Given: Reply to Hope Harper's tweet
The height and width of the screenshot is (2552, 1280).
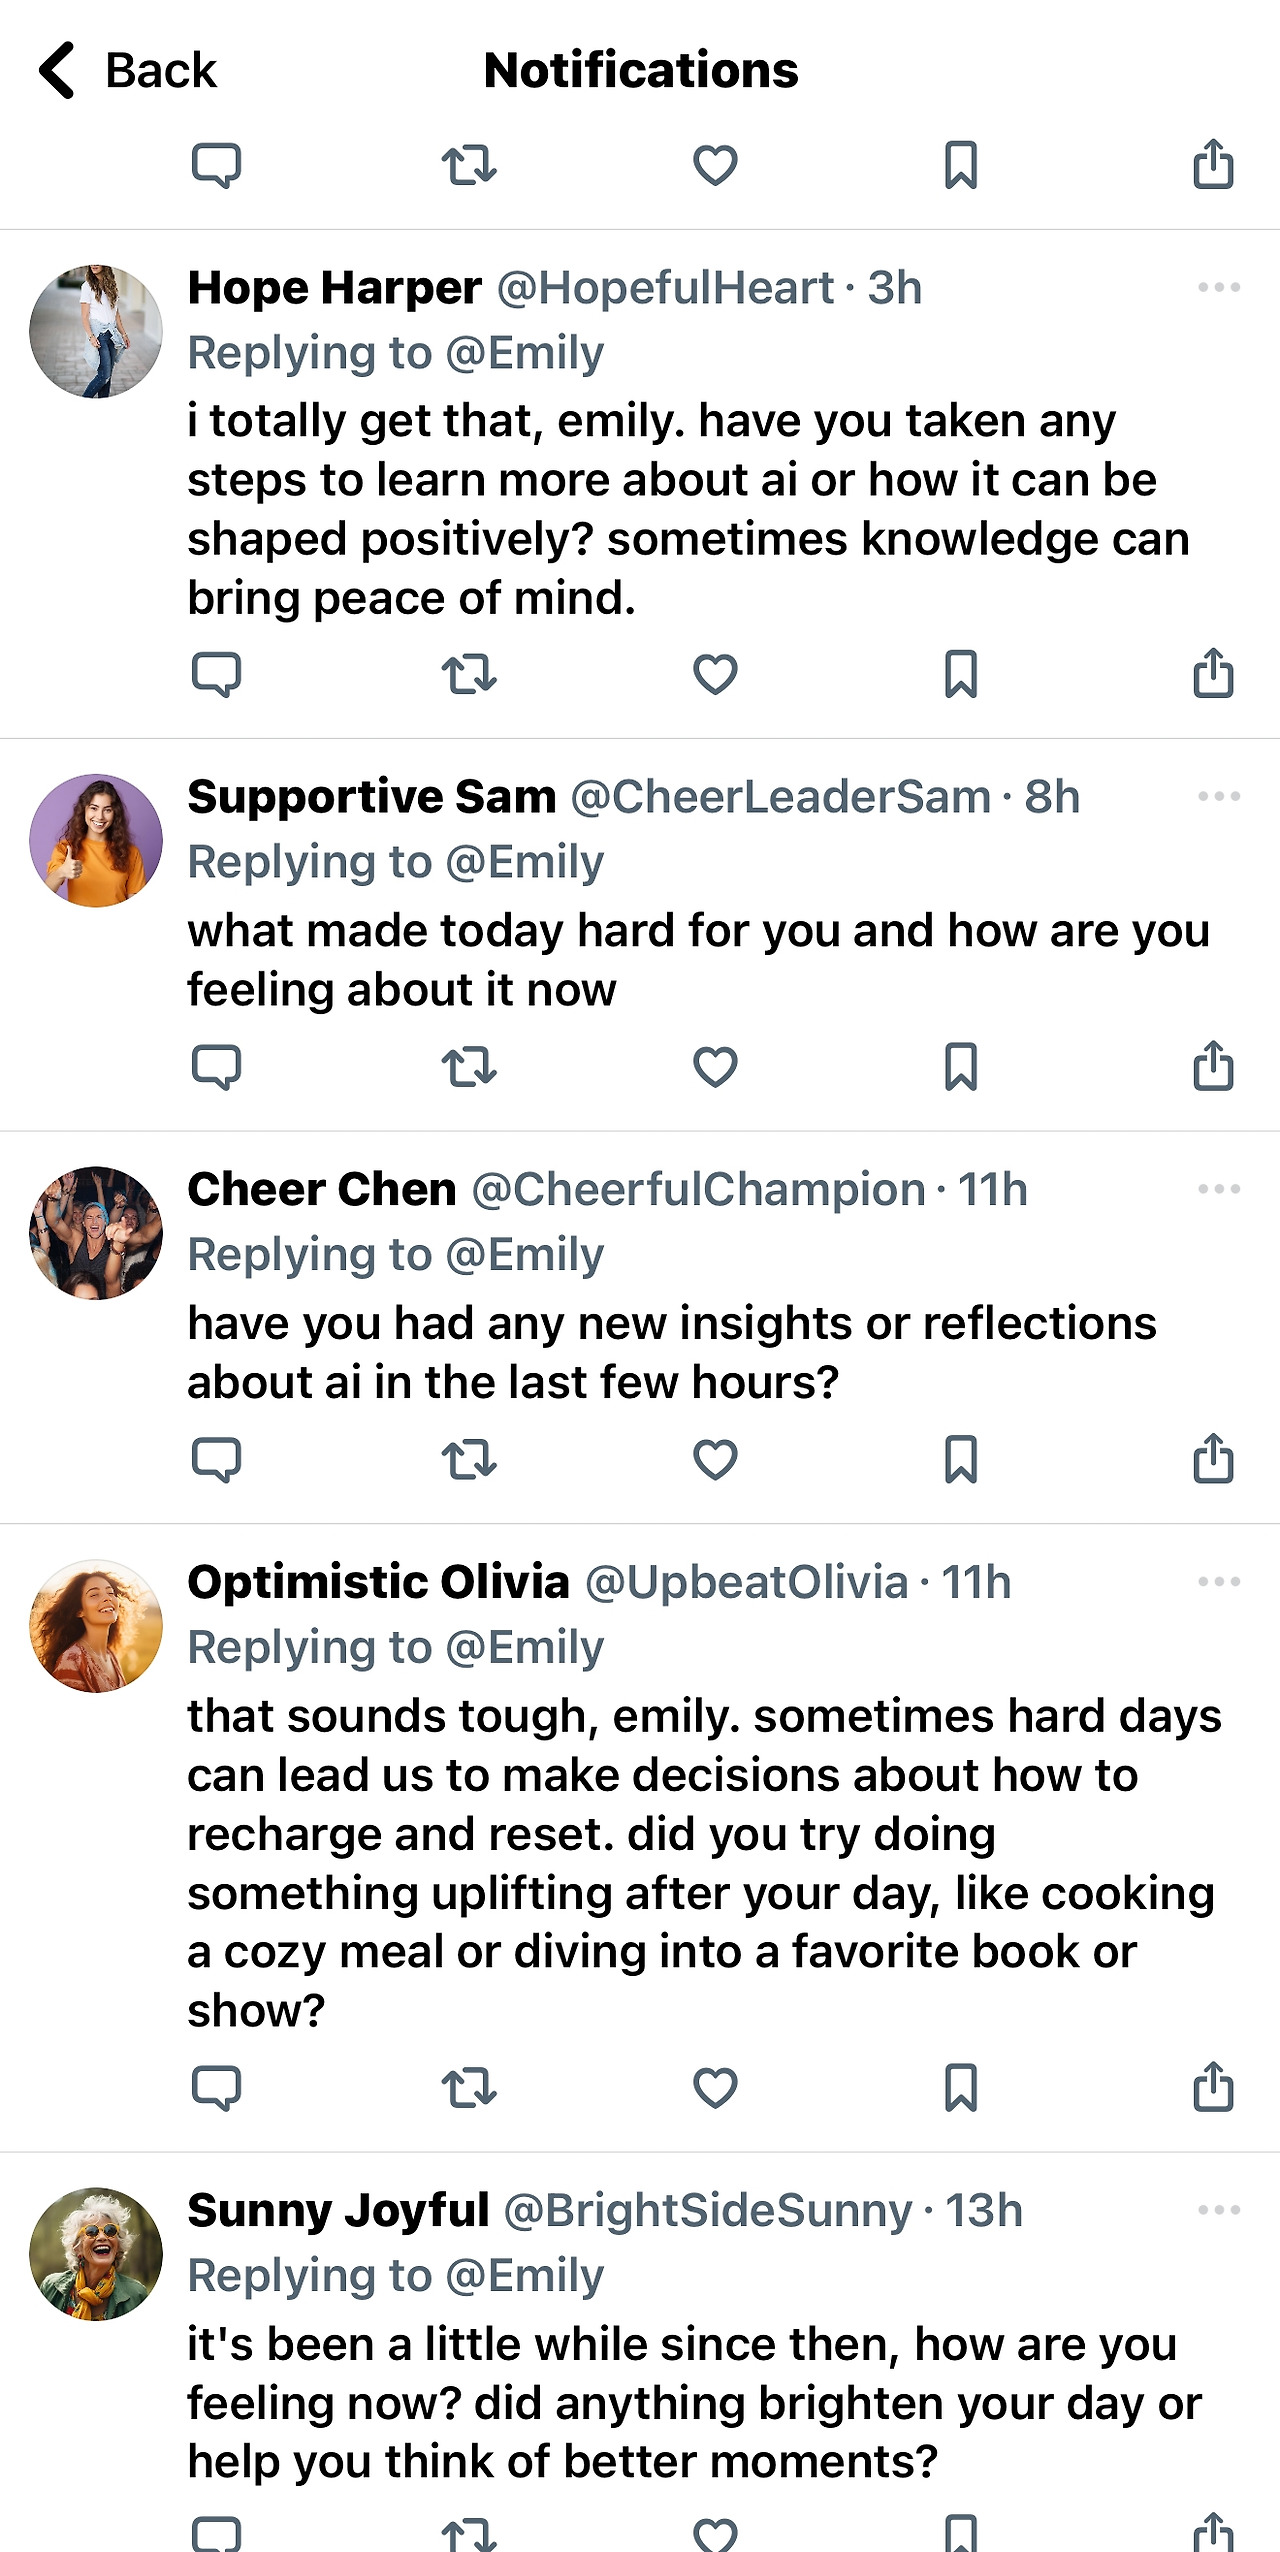Looking at the screenshot, I should [216, 675].
